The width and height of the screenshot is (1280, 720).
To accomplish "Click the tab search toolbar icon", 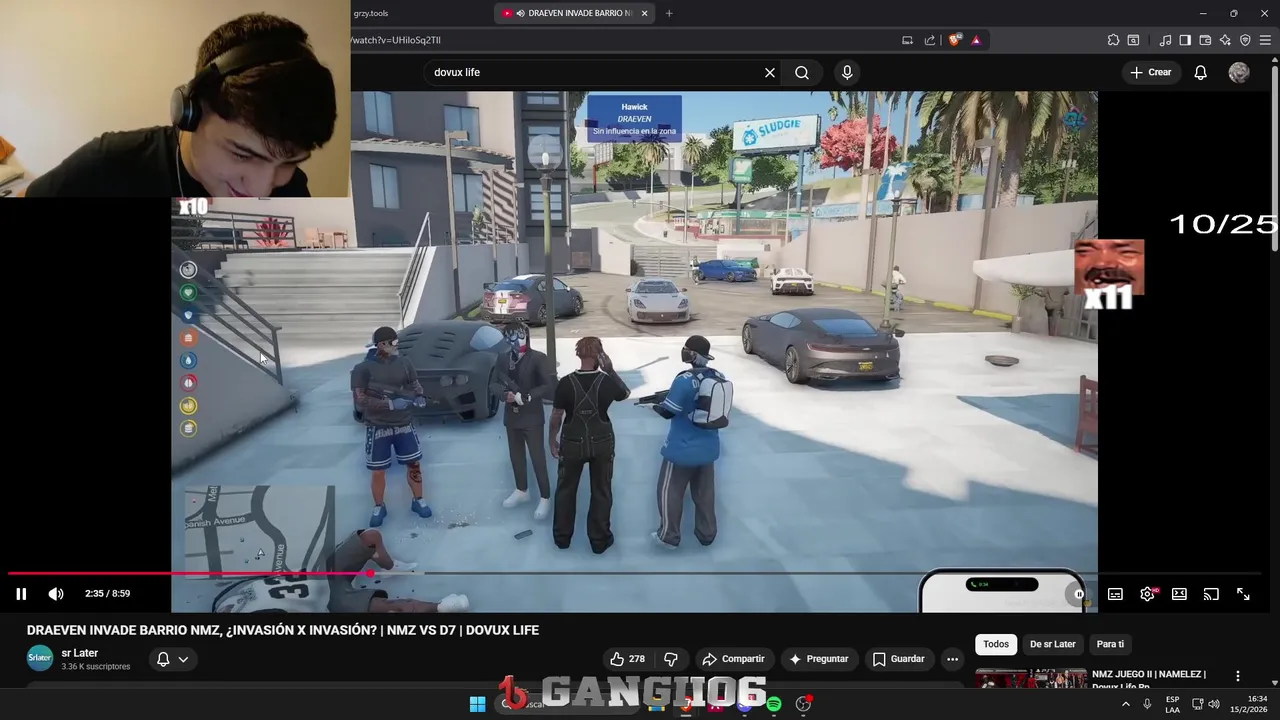I will [1133, 40].
